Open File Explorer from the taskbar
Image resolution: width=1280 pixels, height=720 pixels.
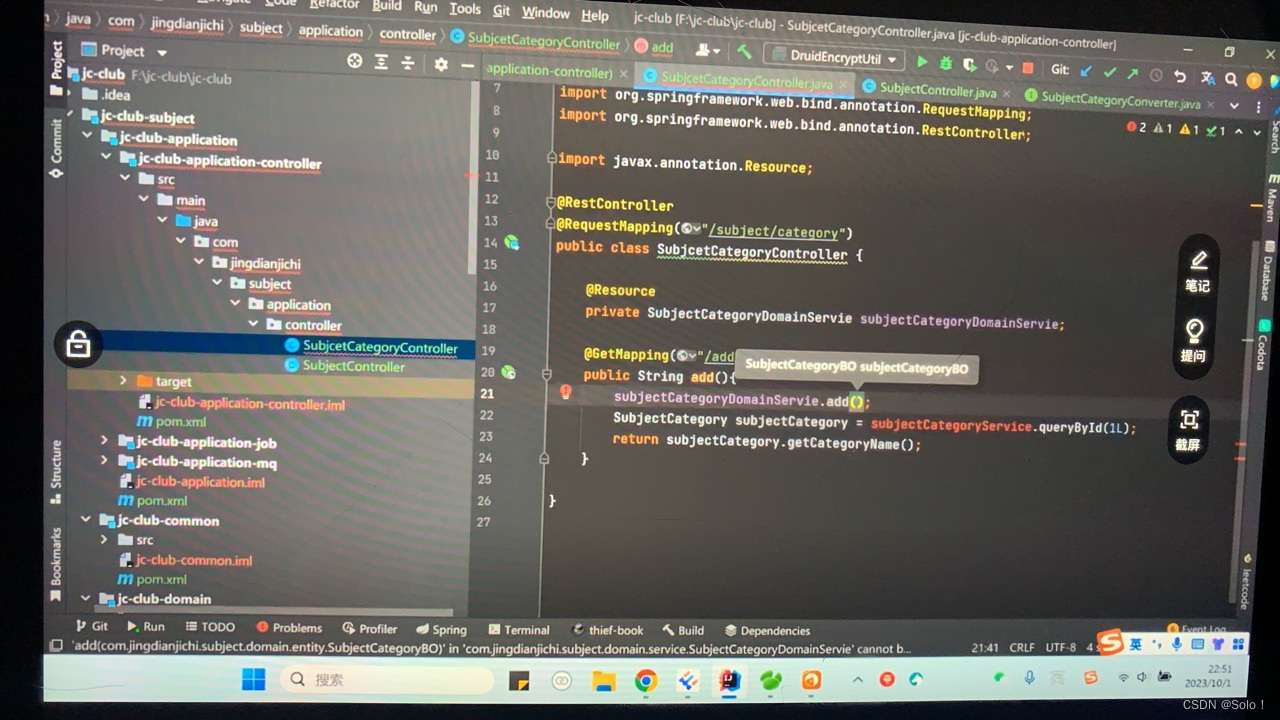[604, 681]
